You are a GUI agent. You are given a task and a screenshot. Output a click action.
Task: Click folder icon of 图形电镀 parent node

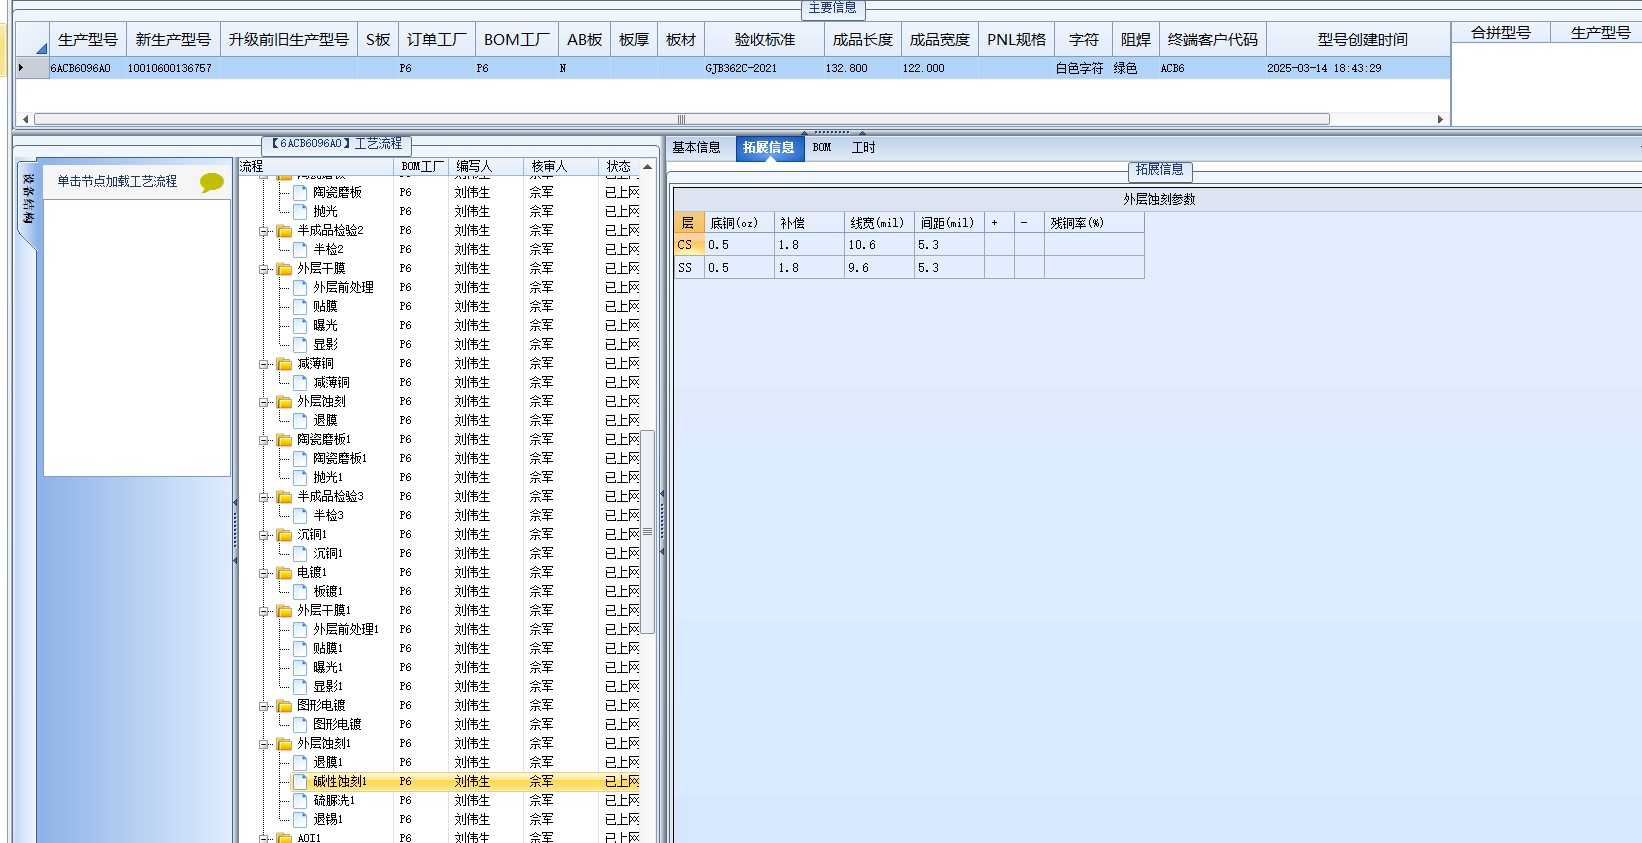point(284,705)
